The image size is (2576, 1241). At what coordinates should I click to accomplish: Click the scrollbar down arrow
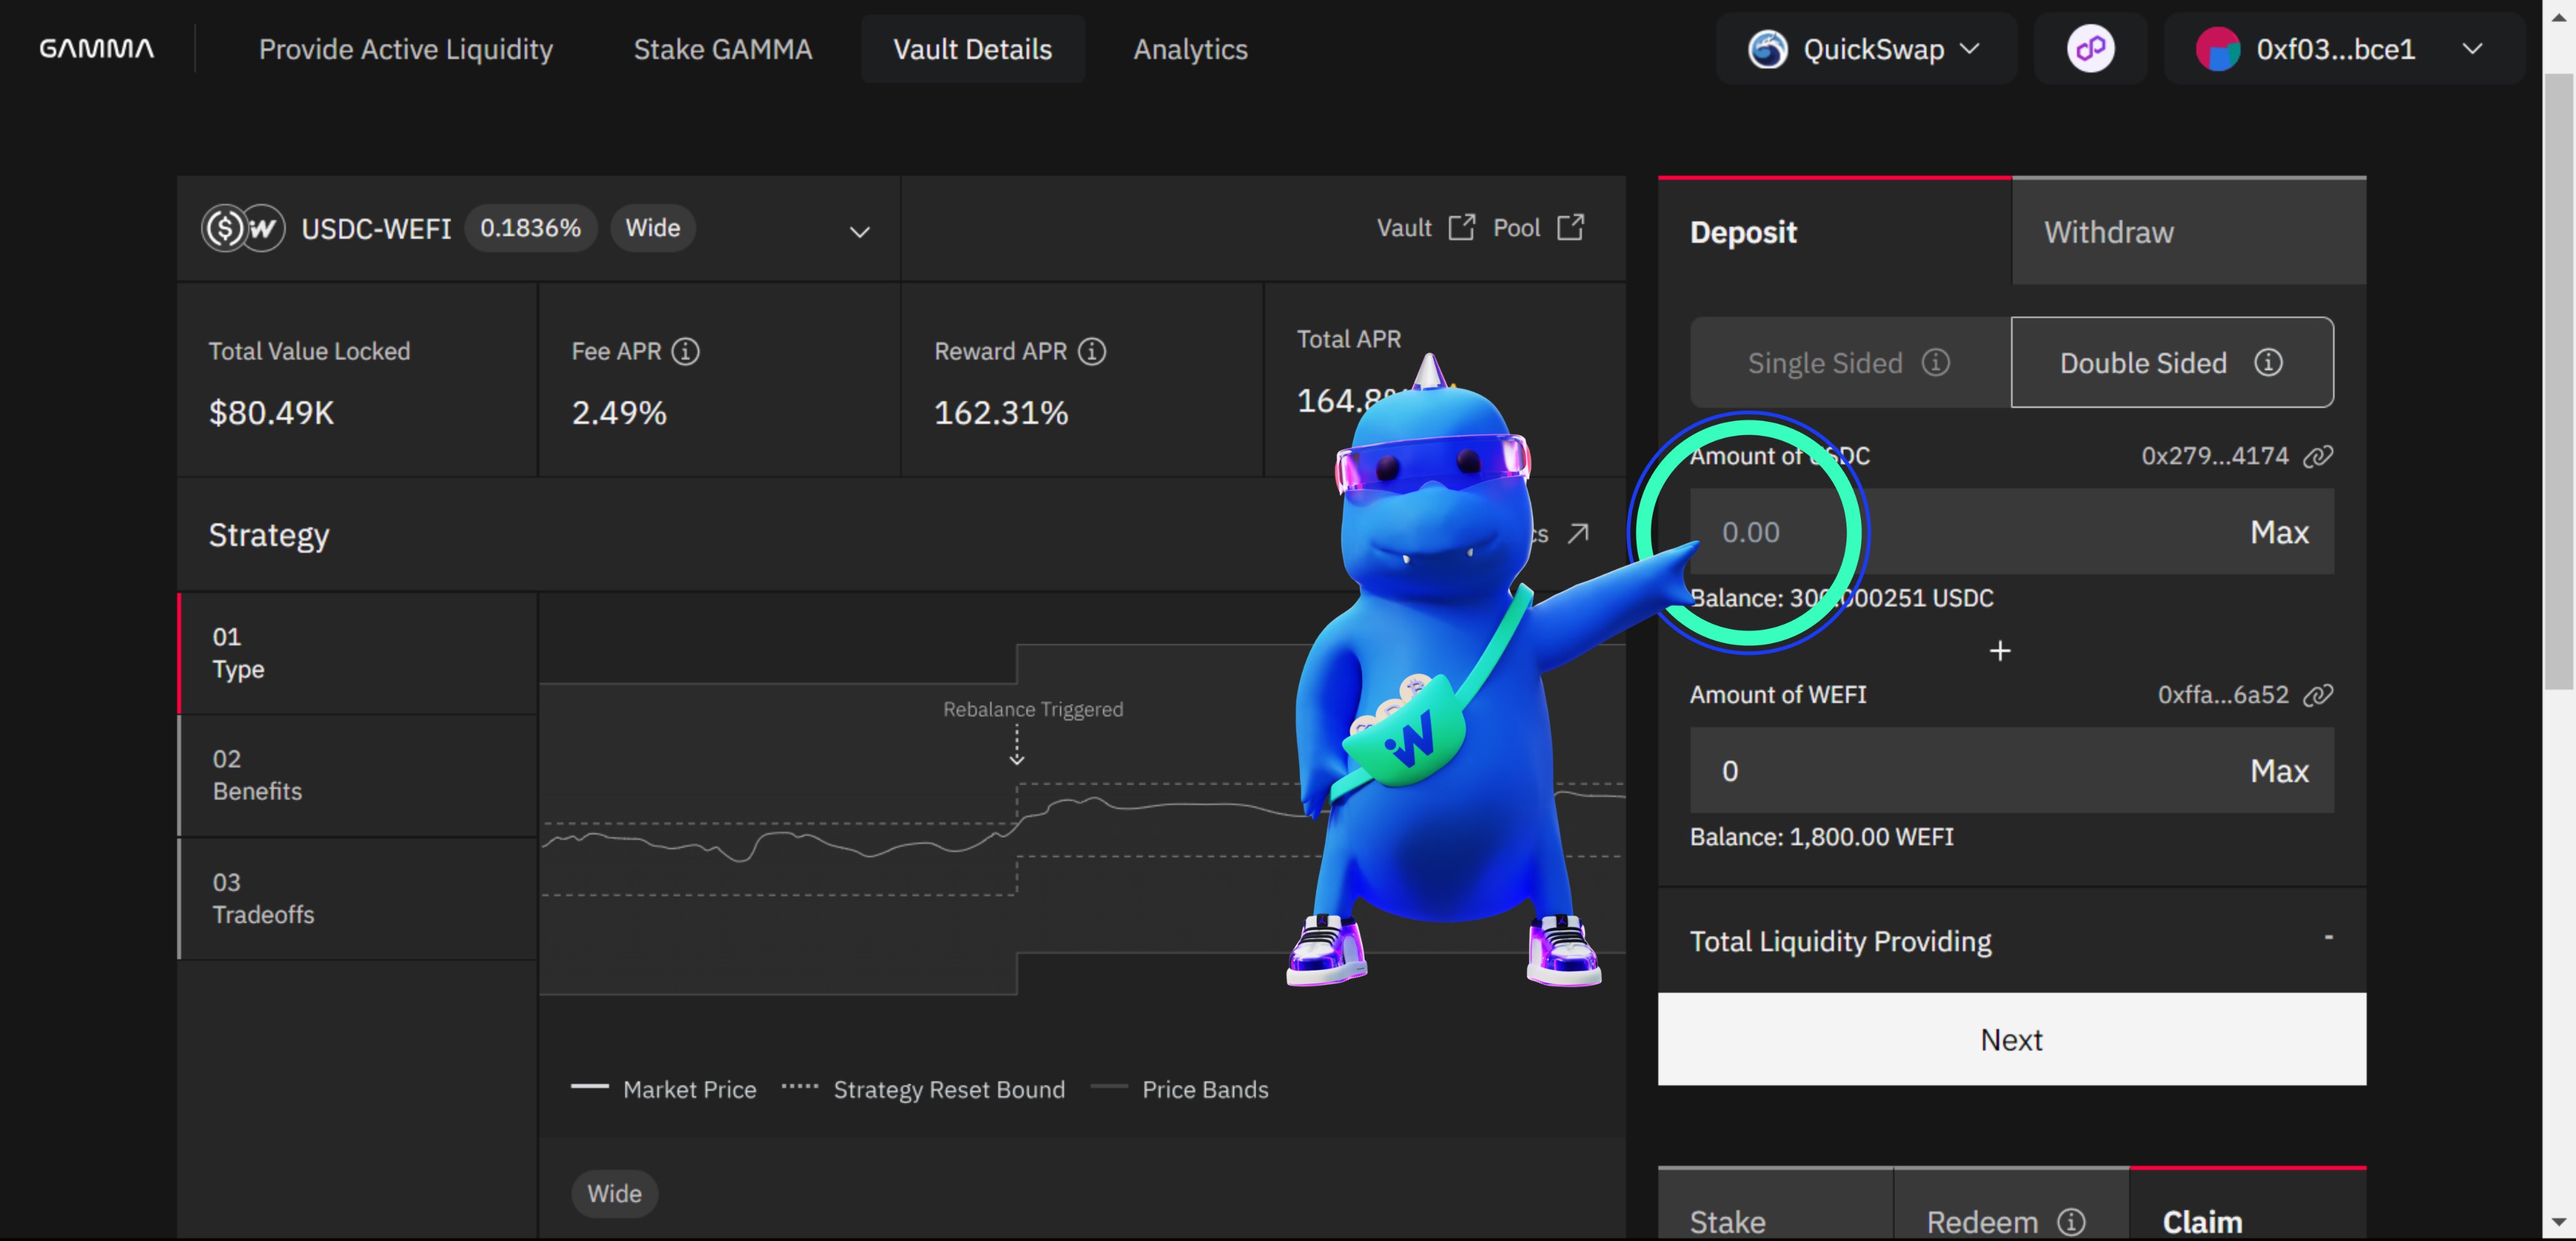click(2558, 1222)
